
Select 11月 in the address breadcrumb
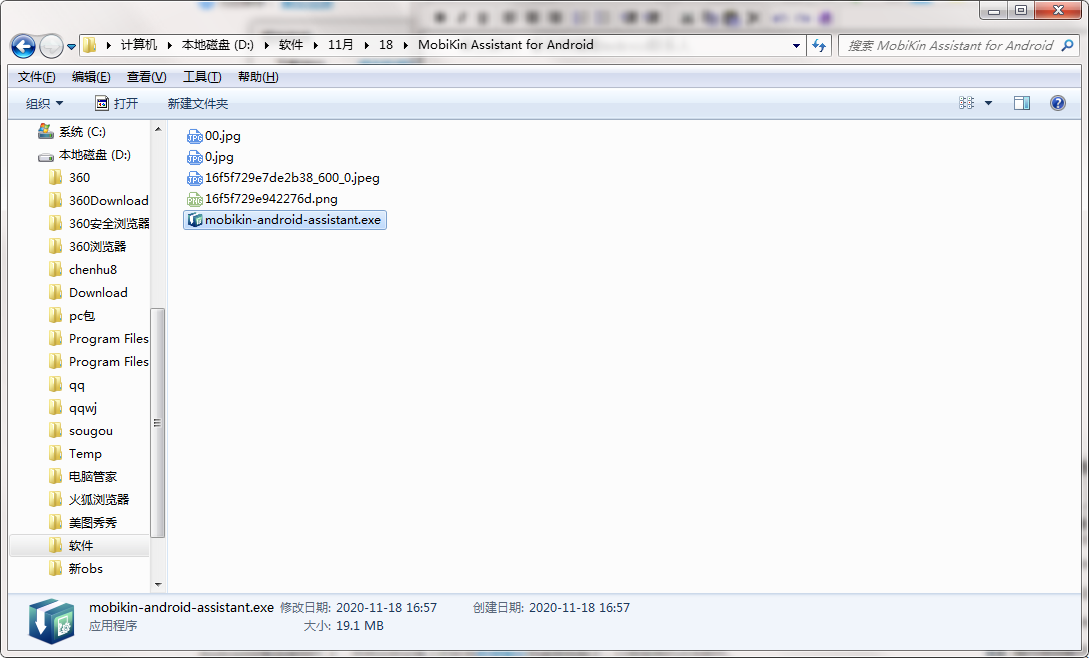coord(340,45)
